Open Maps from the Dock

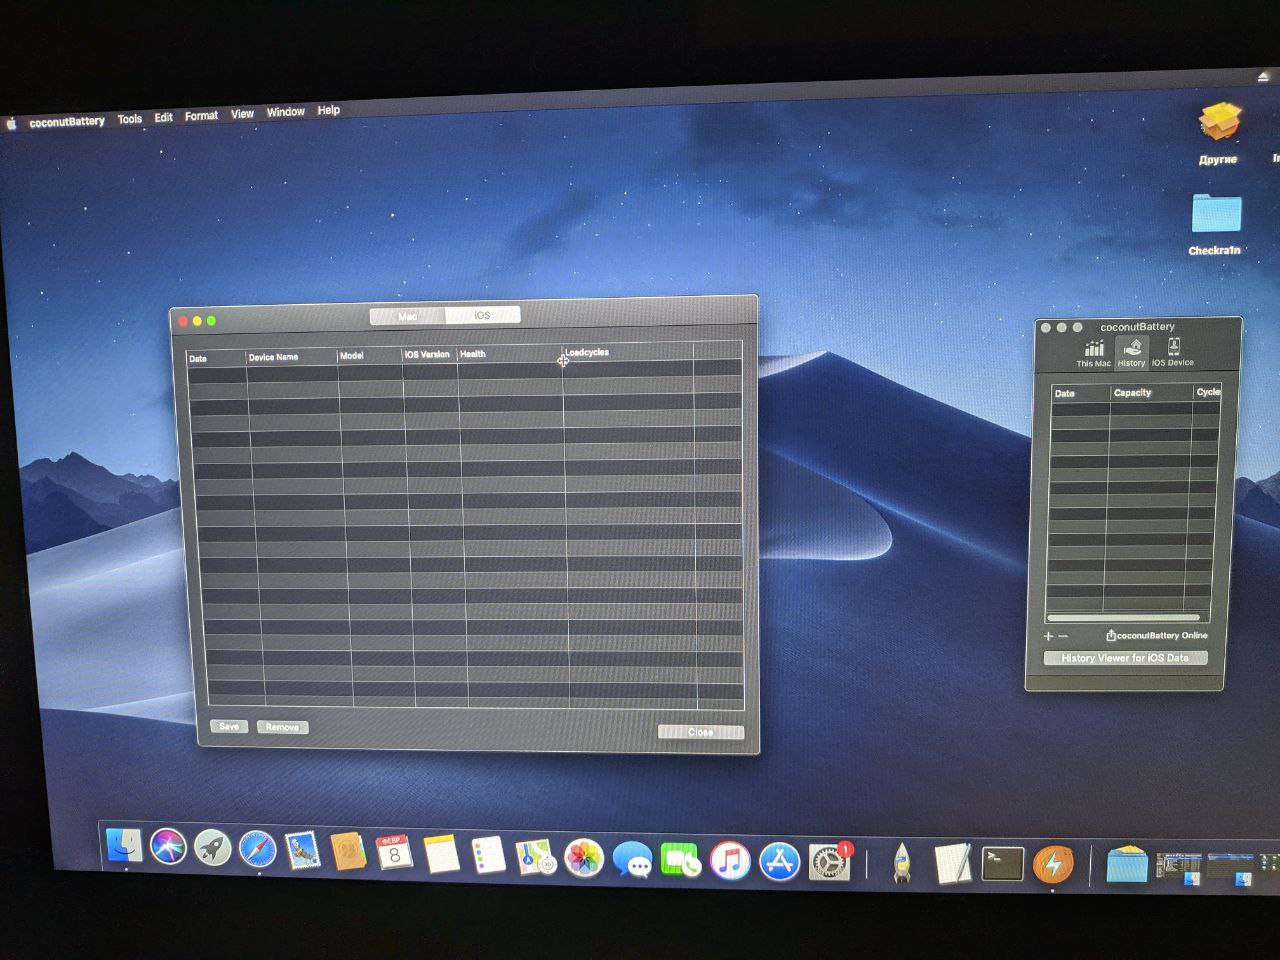(536, 857)
